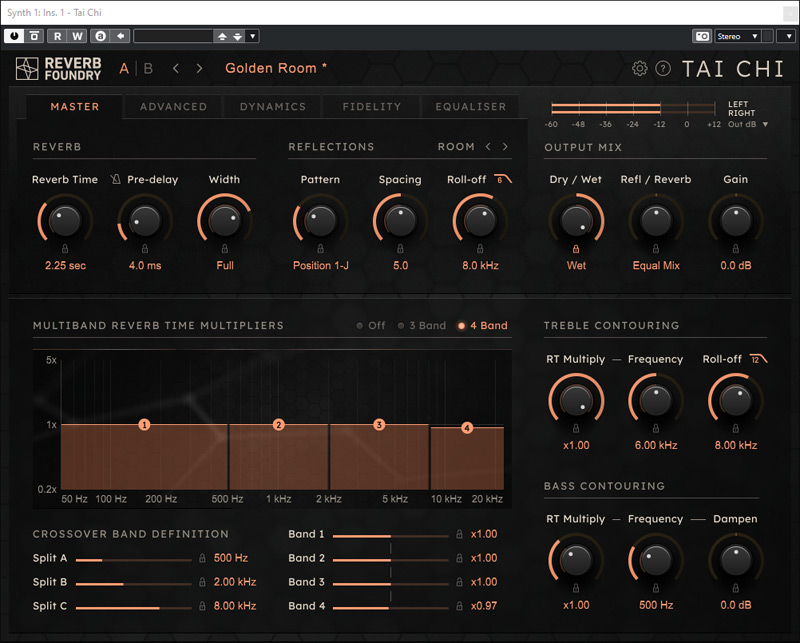Open the Tai Chi settings gear
Image resolution: width=800 pixels, height=643 pixels.
640,68
